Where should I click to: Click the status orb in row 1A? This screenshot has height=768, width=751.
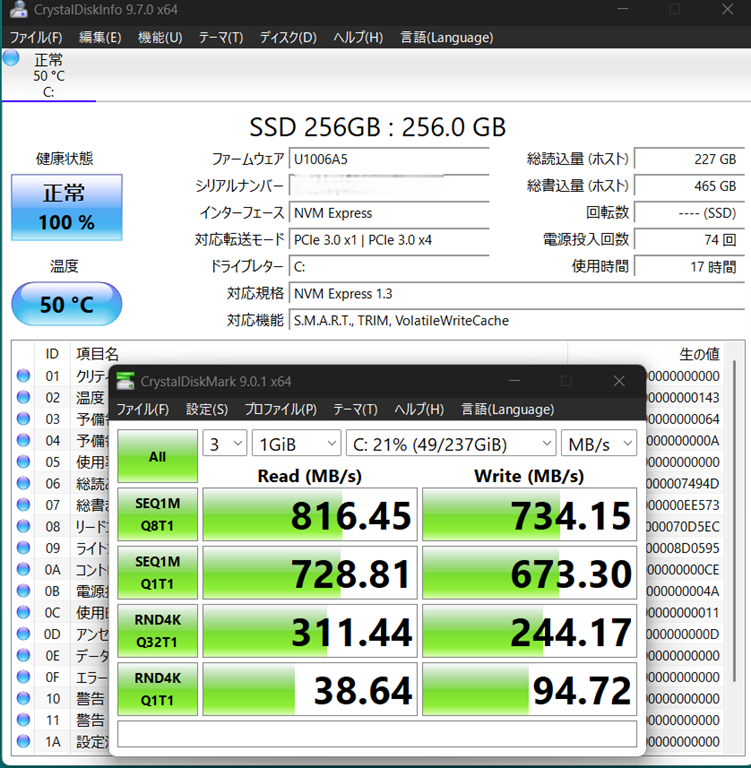tap(23, 741)
